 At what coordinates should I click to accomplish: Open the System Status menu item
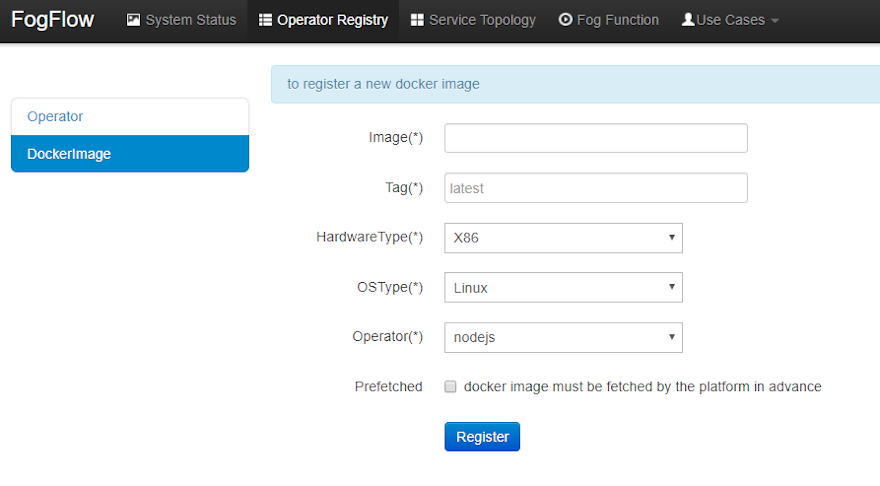click(190, 20)
